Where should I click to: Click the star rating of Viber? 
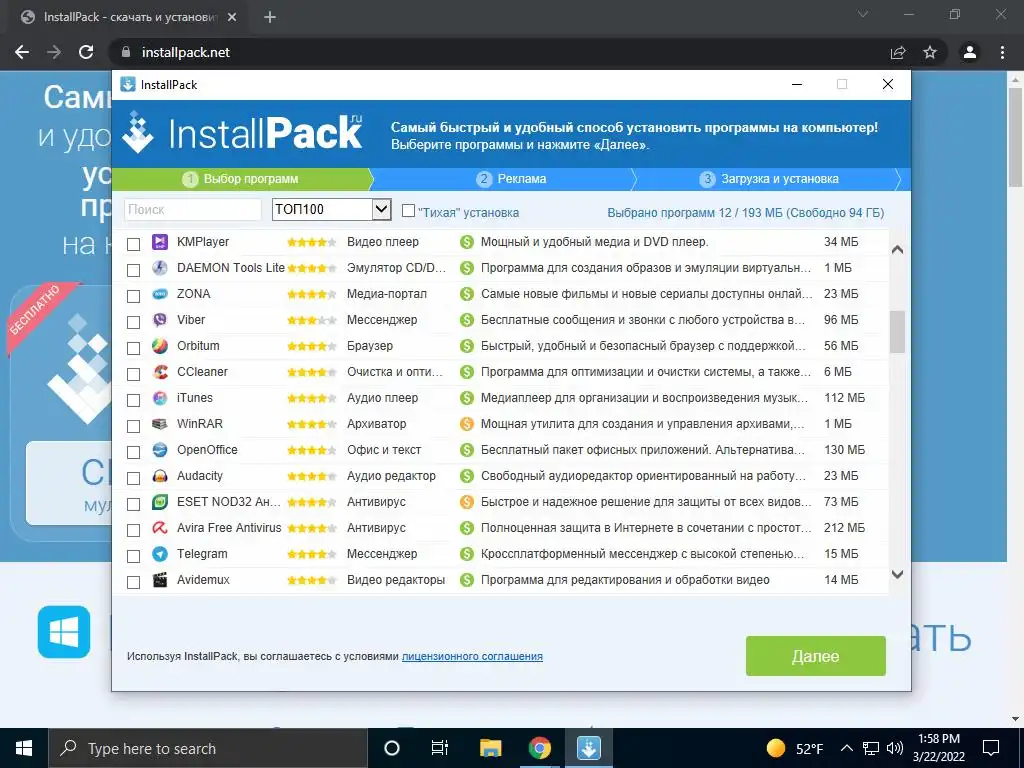pos(312,321)
